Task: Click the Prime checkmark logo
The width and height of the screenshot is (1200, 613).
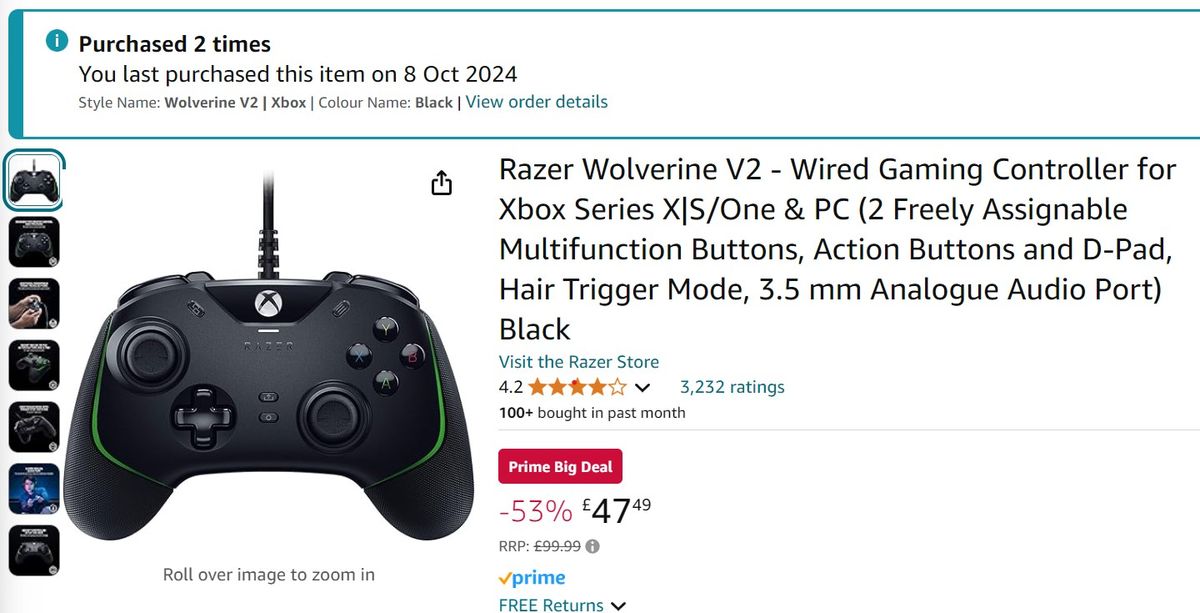Action: pos(504,577)
